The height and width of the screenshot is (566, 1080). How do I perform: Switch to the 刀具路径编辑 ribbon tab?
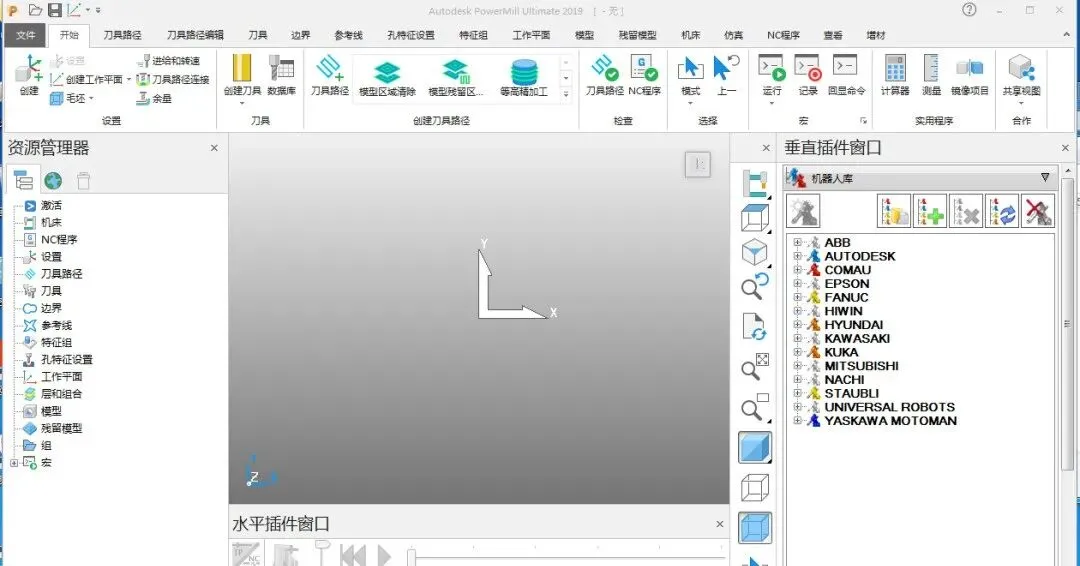click(195, 35)
